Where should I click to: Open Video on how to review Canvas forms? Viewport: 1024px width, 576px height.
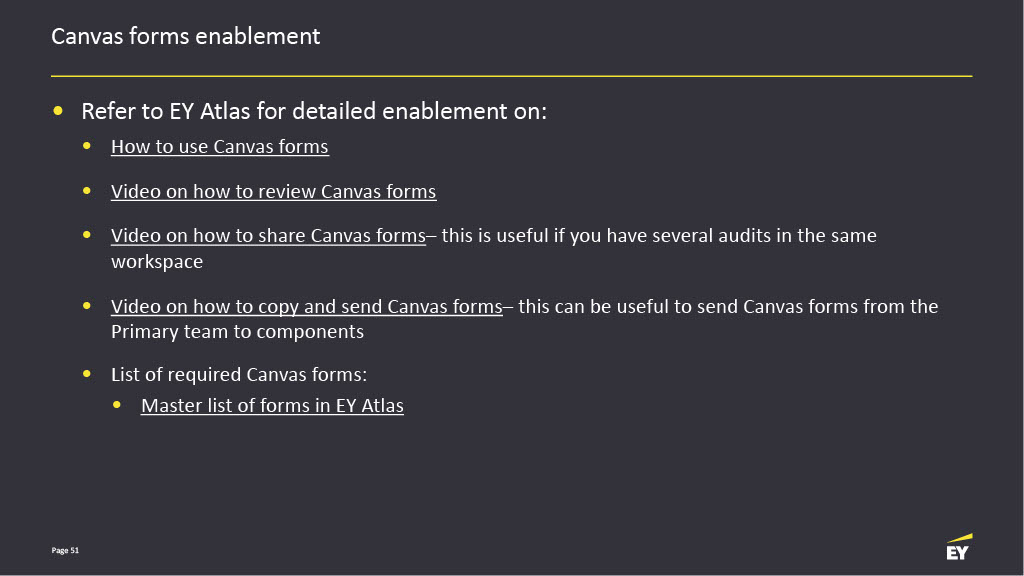click(274, 191)
